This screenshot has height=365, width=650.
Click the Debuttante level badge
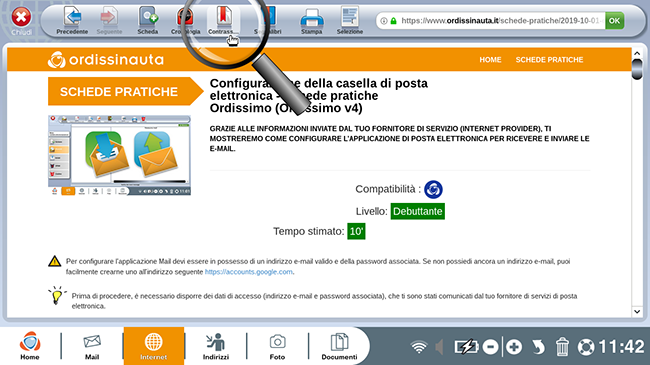[x=417, y=211]
